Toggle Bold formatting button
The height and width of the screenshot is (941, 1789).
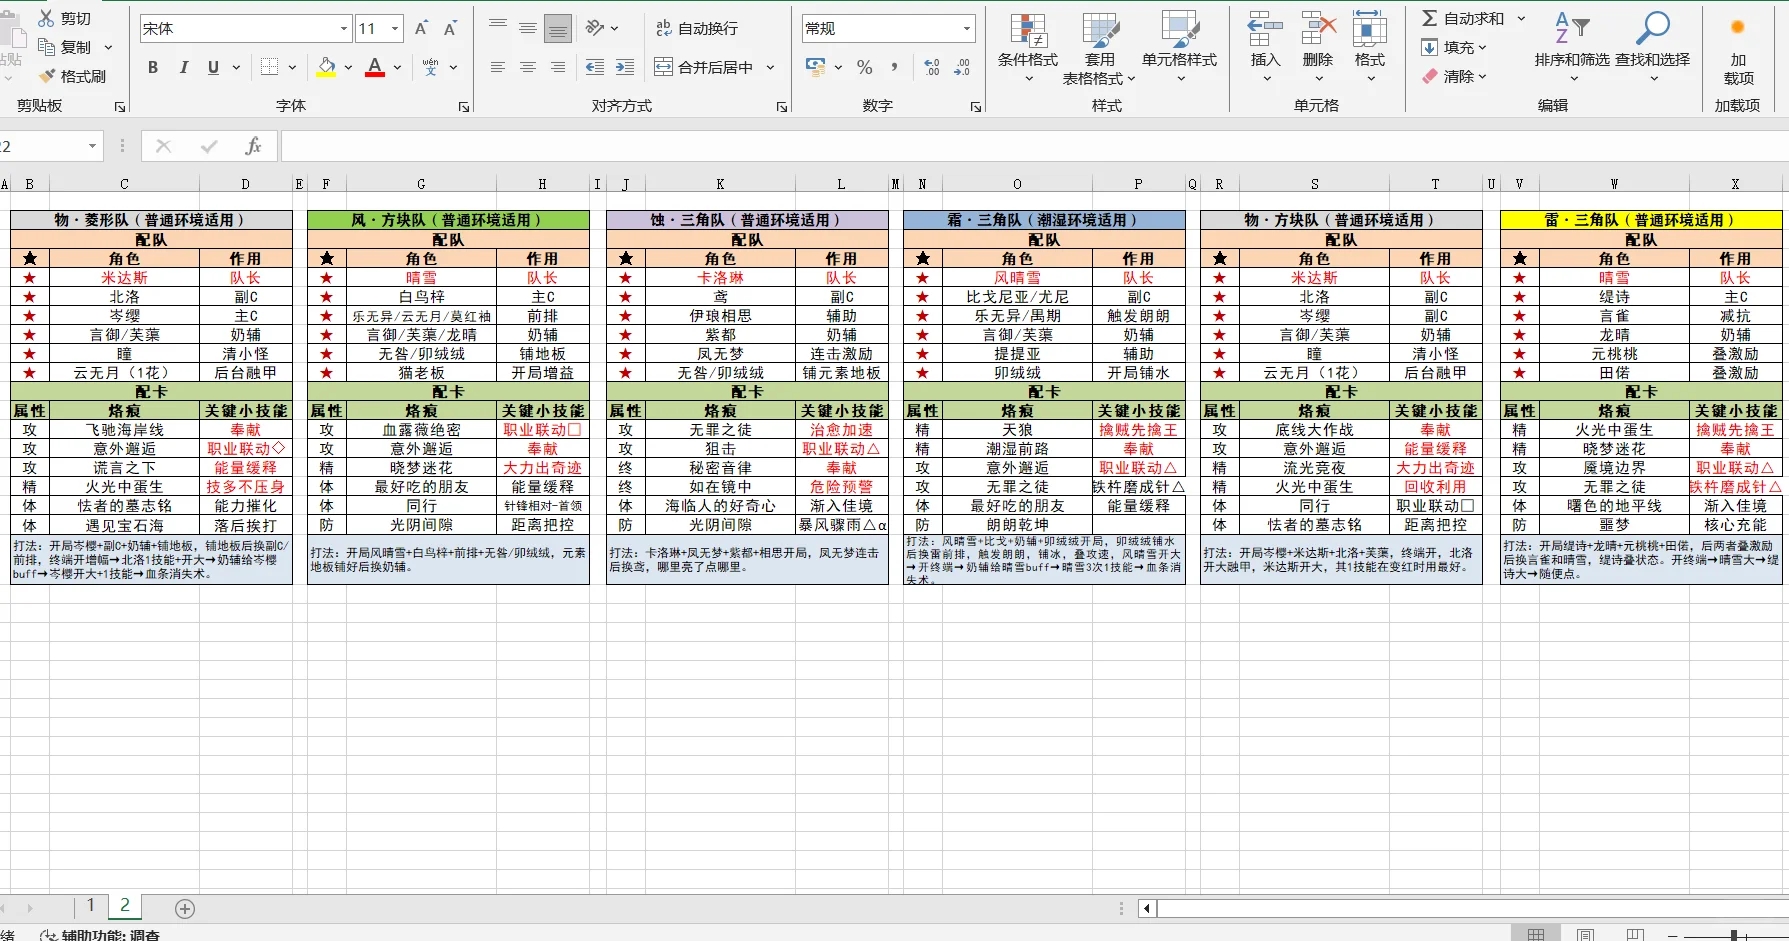pos(153,67)
